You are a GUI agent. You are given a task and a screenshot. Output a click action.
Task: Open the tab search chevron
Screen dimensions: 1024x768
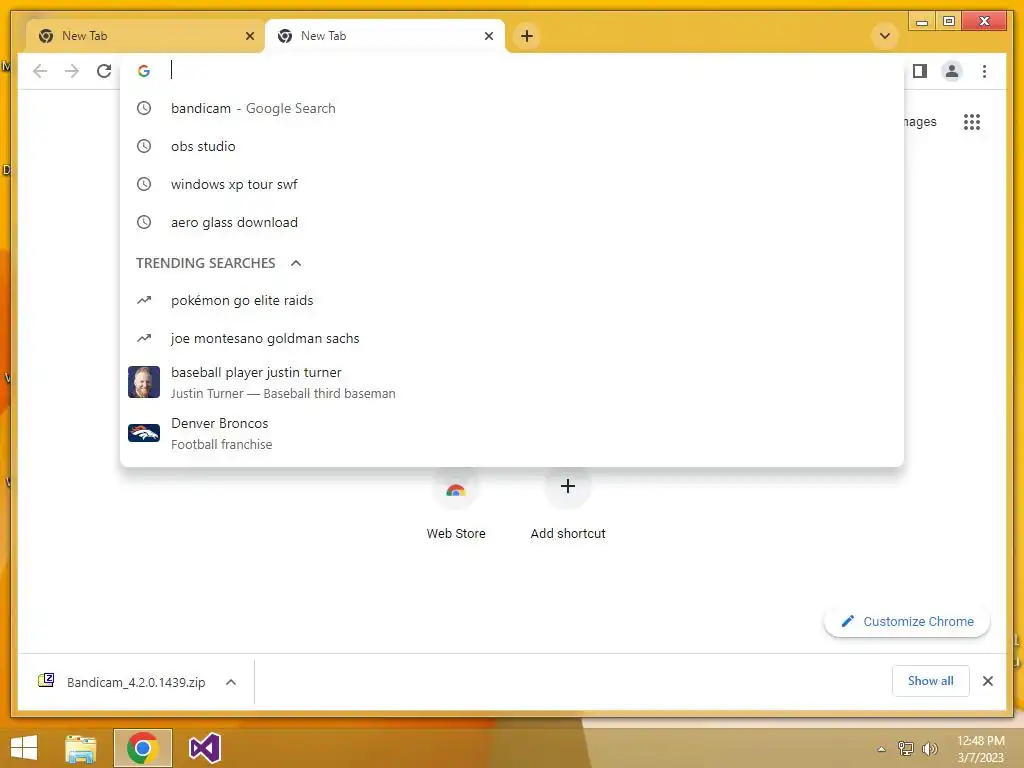(x=885, y=36)
